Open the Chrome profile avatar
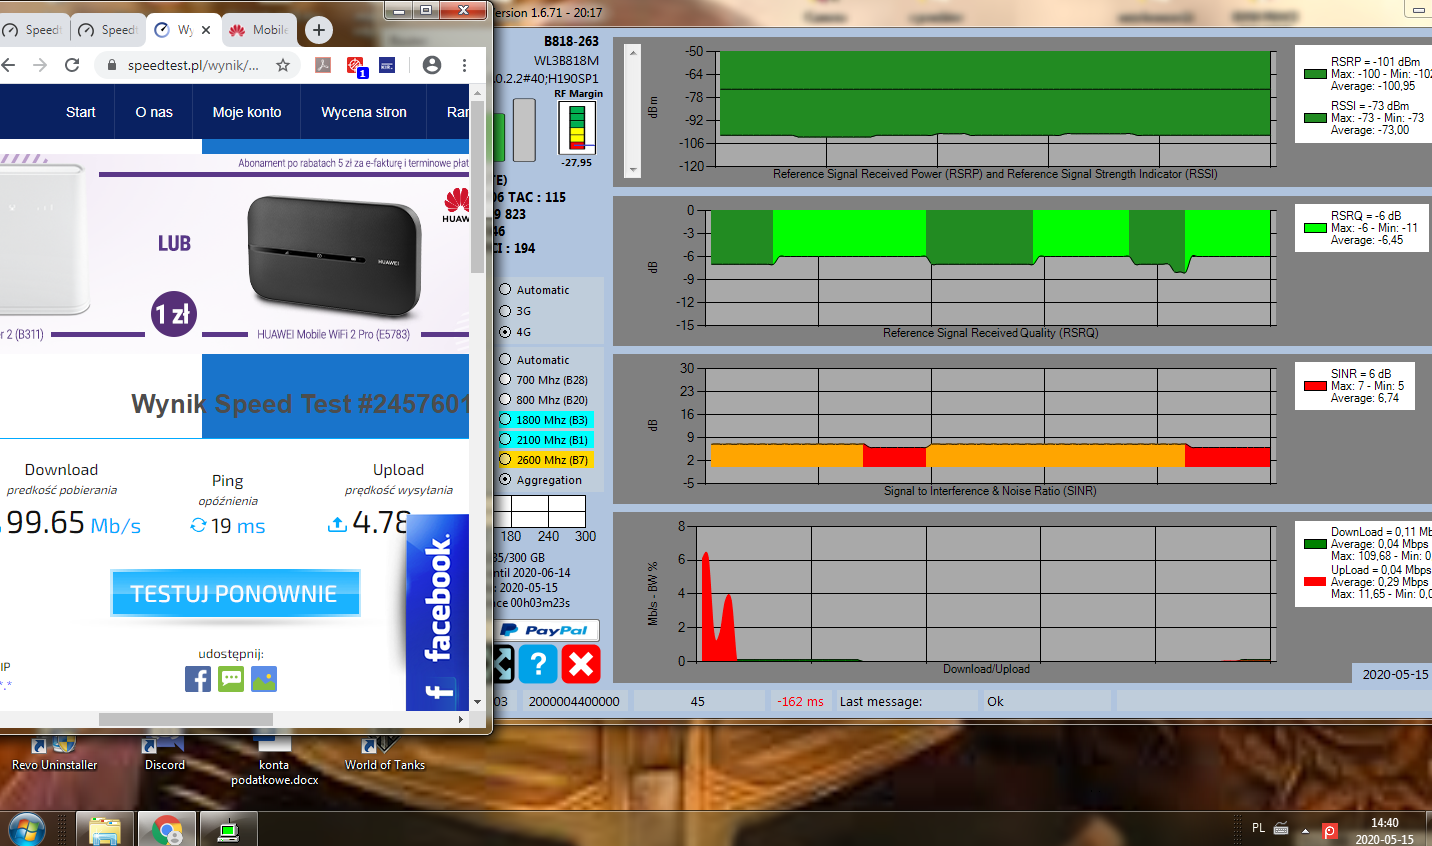 pyautogui.click(x=432, y=65)
